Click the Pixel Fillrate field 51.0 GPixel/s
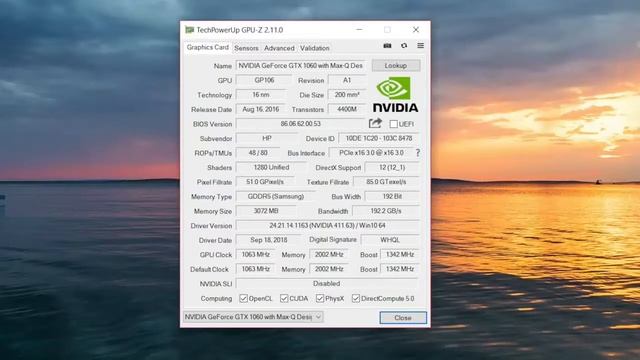The image size is (640, 360). 265,182
